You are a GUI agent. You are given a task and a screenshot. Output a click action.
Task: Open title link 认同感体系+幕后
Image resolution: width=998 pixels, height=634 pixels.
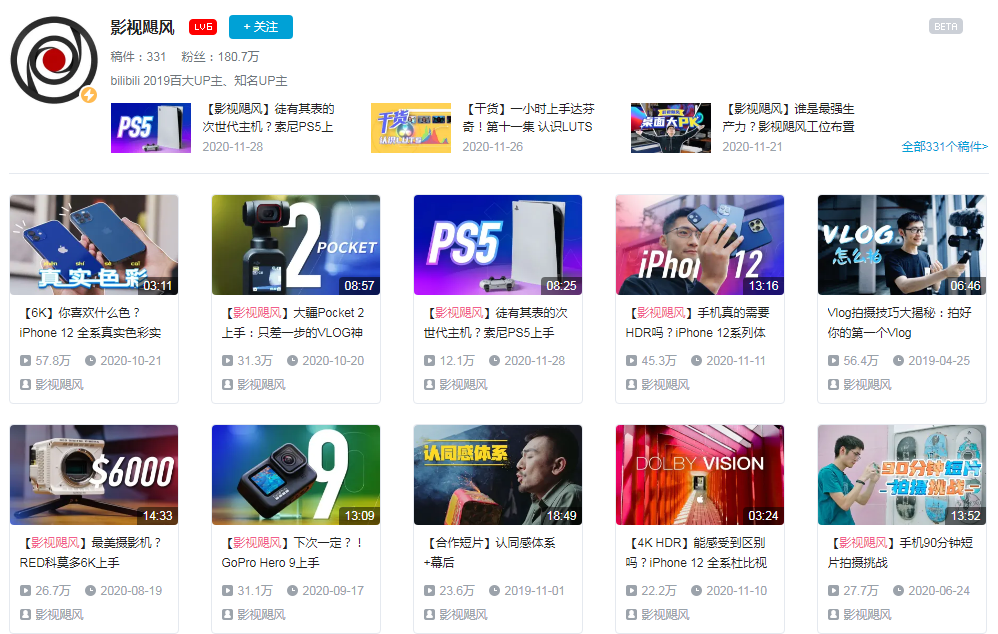click(489, 553)
